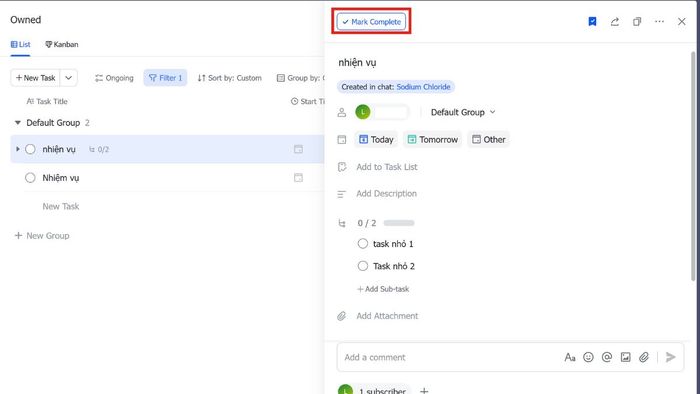The height and width of the screenshot is (394, 700).
Task: Open the Default Group dropdown in details
Action: pos(463,112)
